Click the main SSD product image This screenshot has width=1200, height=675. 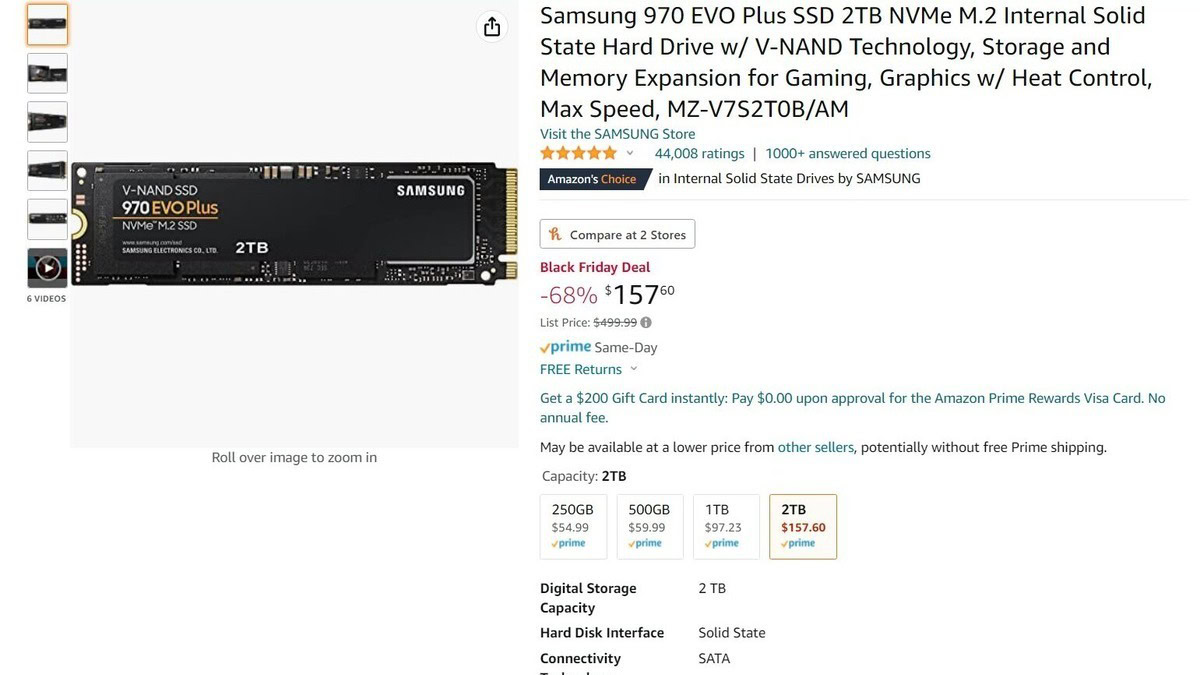[x=294, y=225]
